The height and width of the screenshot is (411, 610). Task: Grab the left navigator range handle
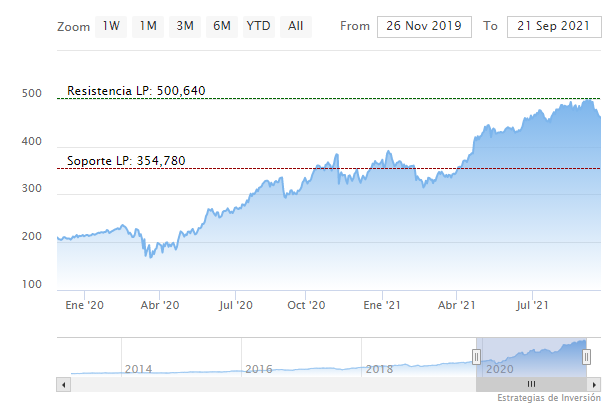tap(477, 356)
